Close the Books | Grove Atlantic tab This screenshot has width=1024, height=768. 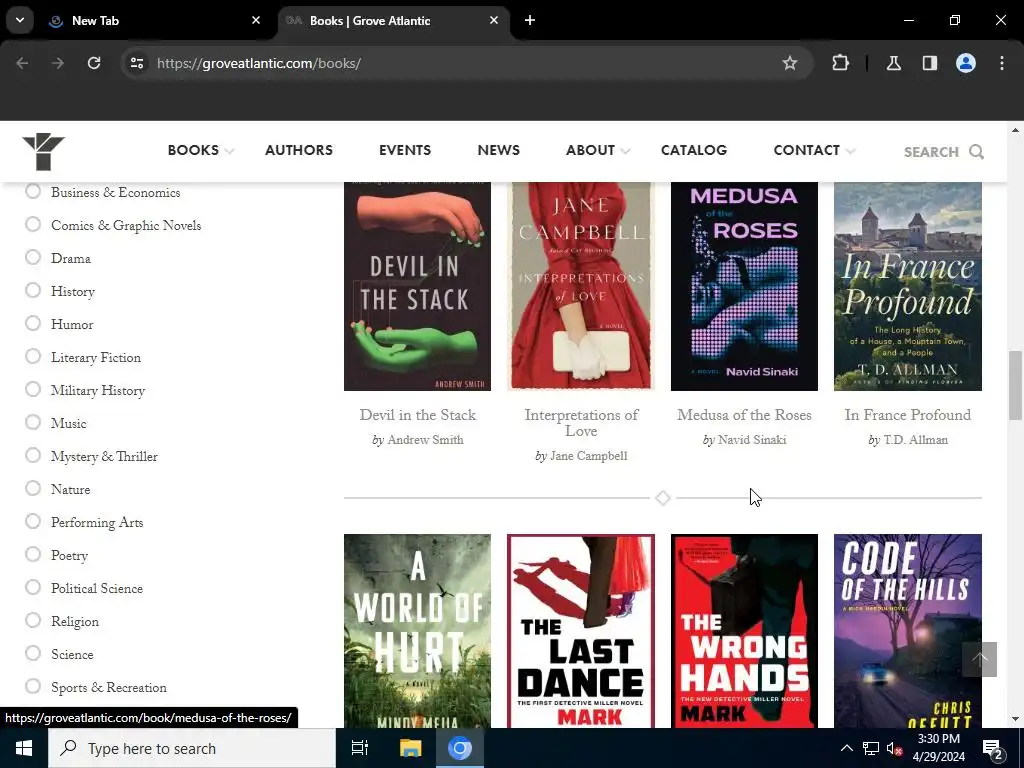tap(494, 20)
